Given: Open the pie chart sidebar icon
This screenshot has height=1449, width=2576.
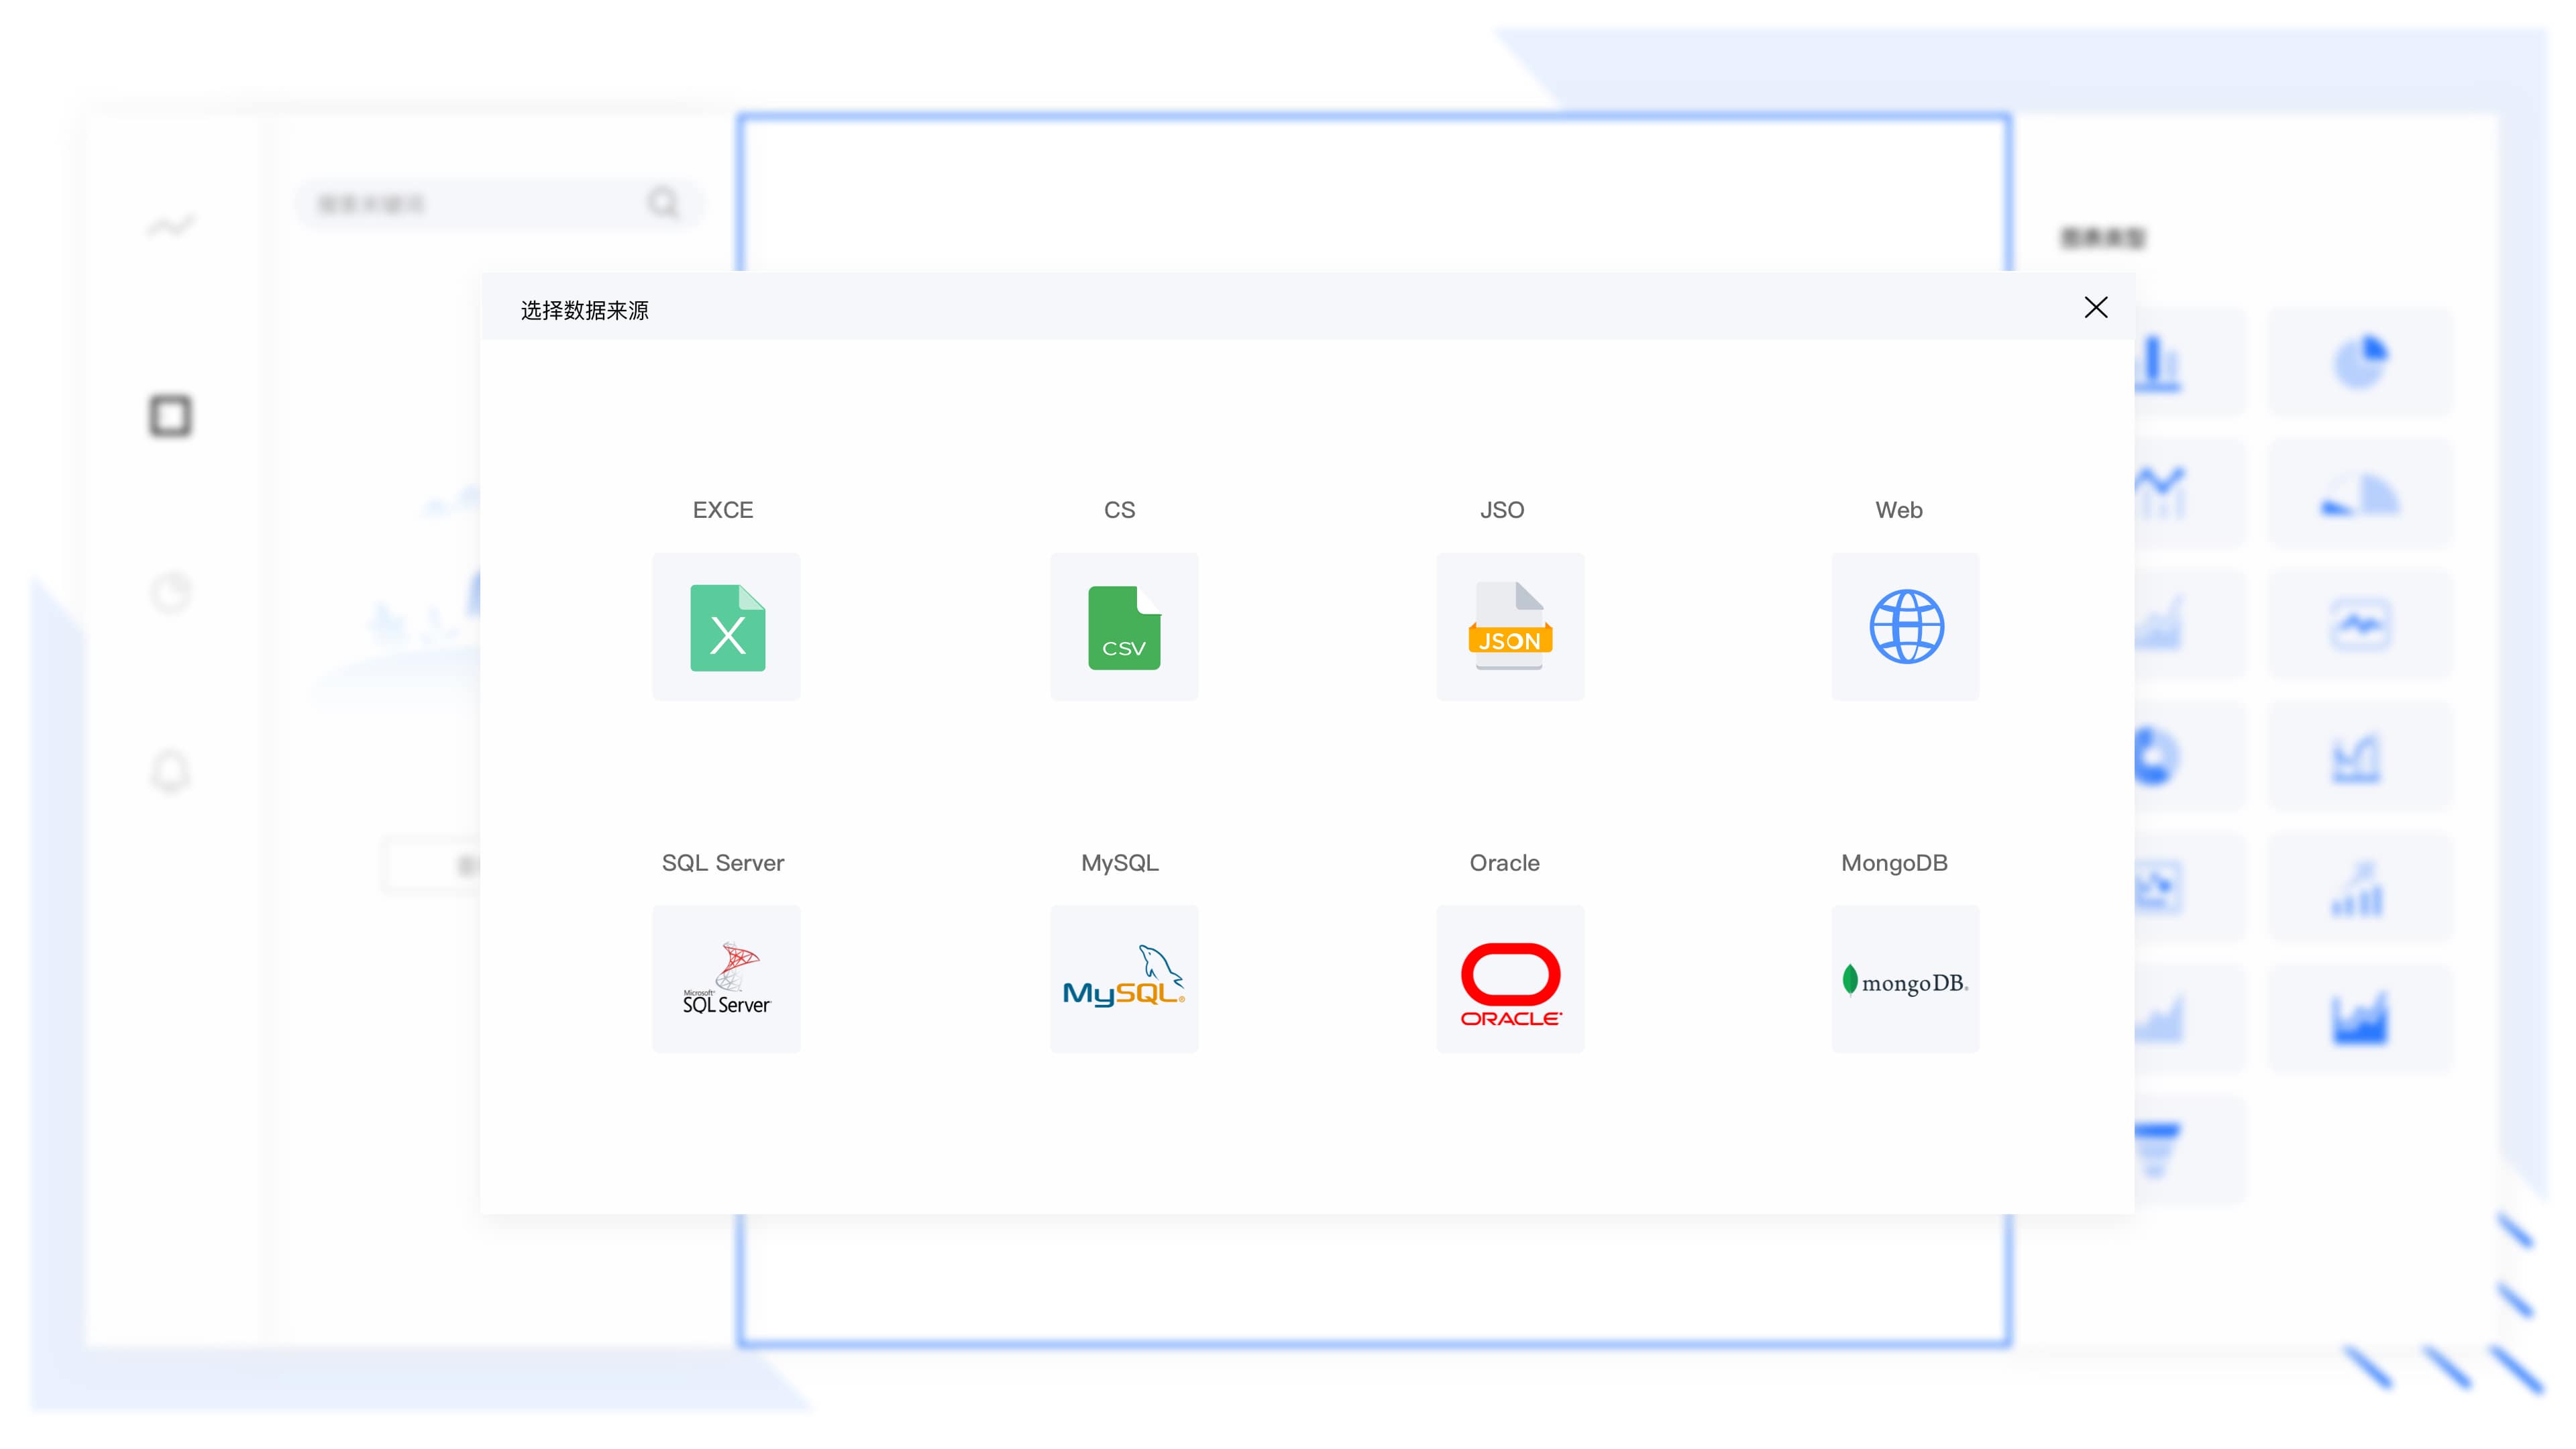Looking at the screenshot, I should pos(171,593).
